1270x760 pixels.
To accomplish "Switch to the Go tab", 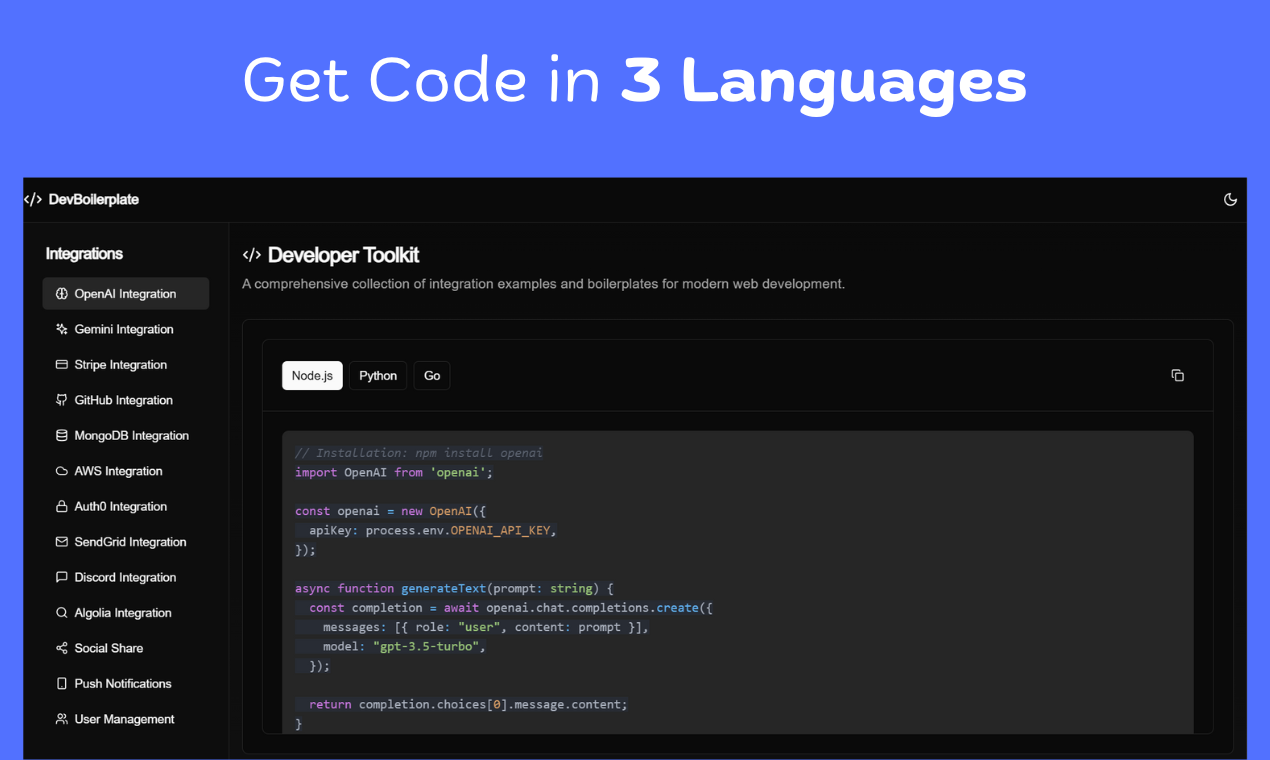I will [432, 376].
